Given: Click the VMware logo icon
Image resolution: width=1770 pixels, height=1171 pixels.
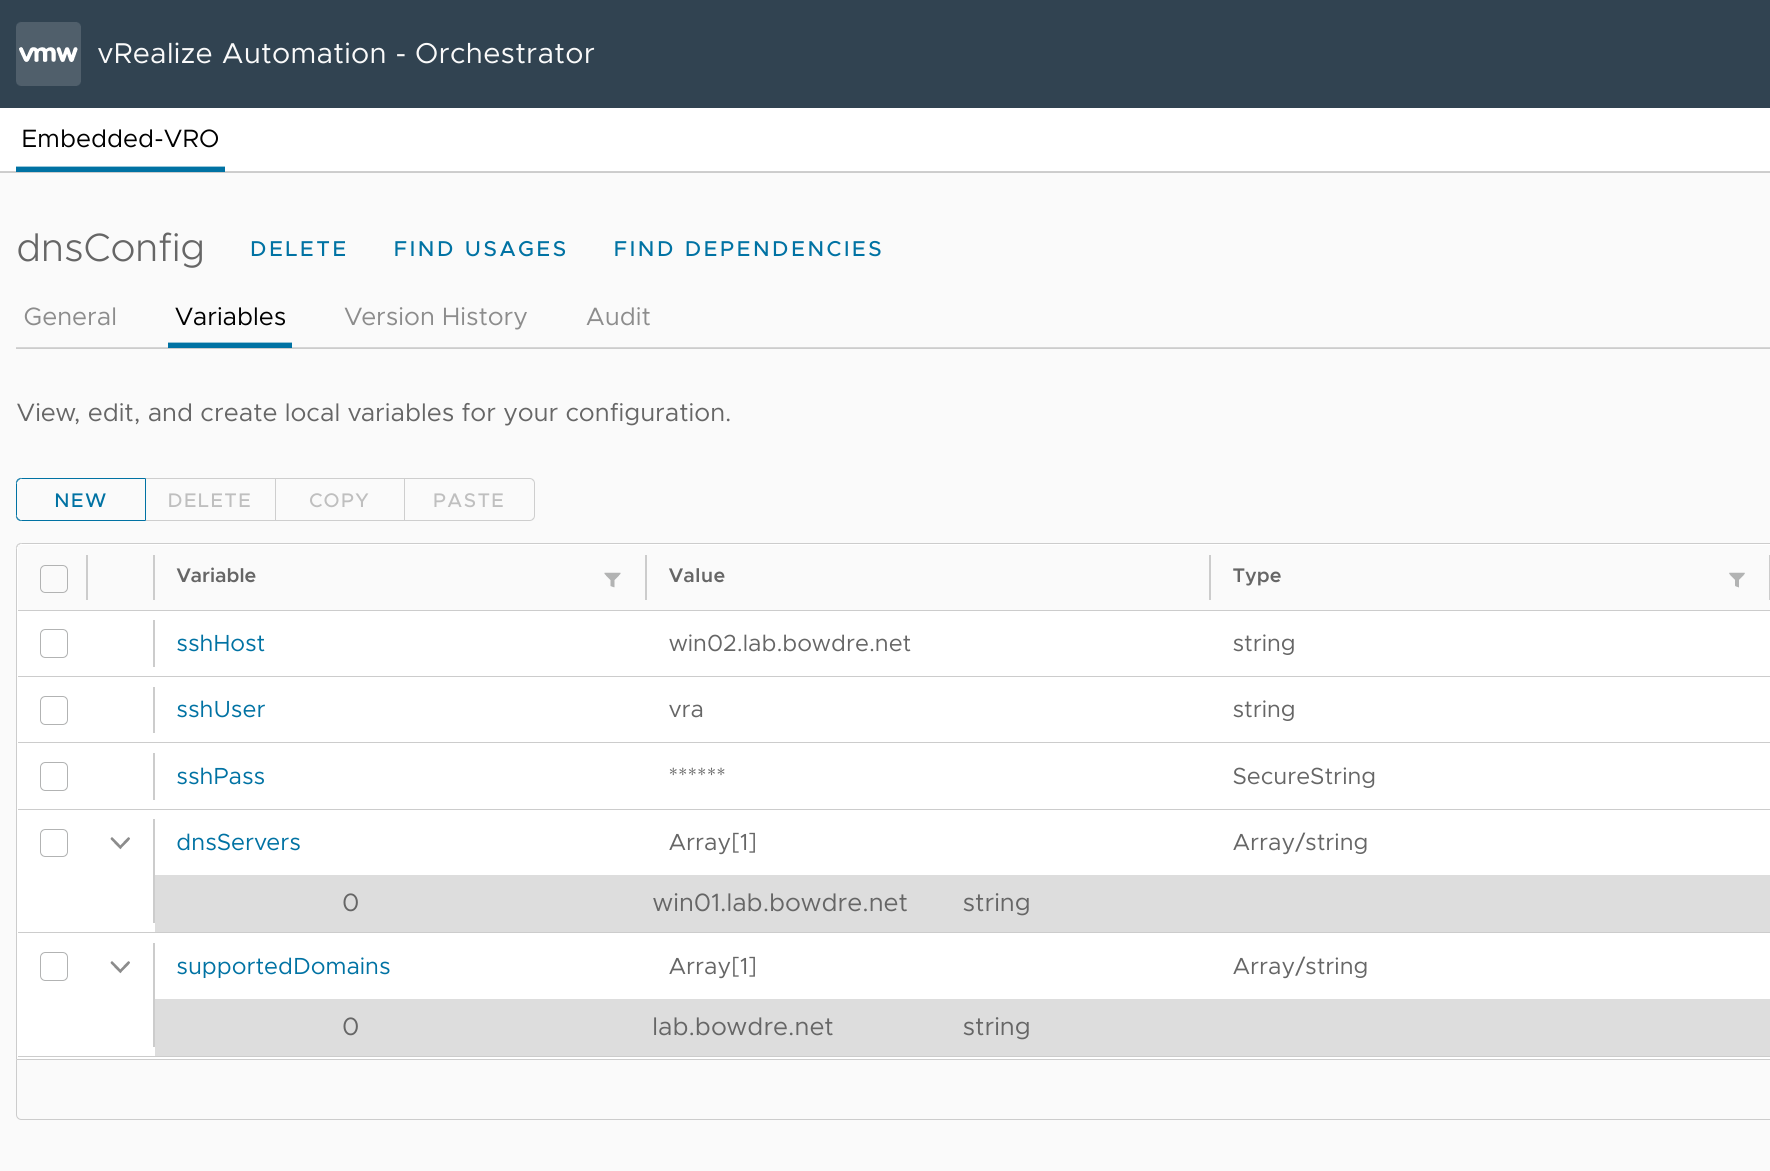Looking at the screenshot, I should click(48, 54).
